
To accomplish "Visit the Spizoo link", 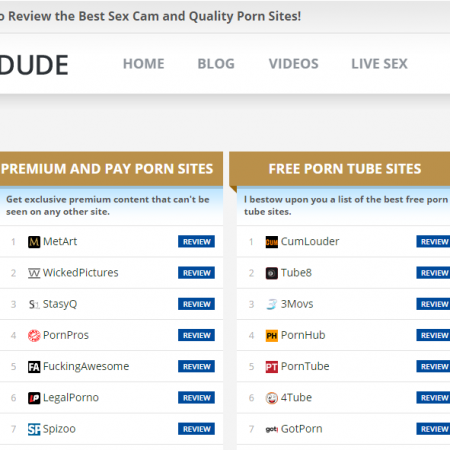I will [x=59, y=429].
